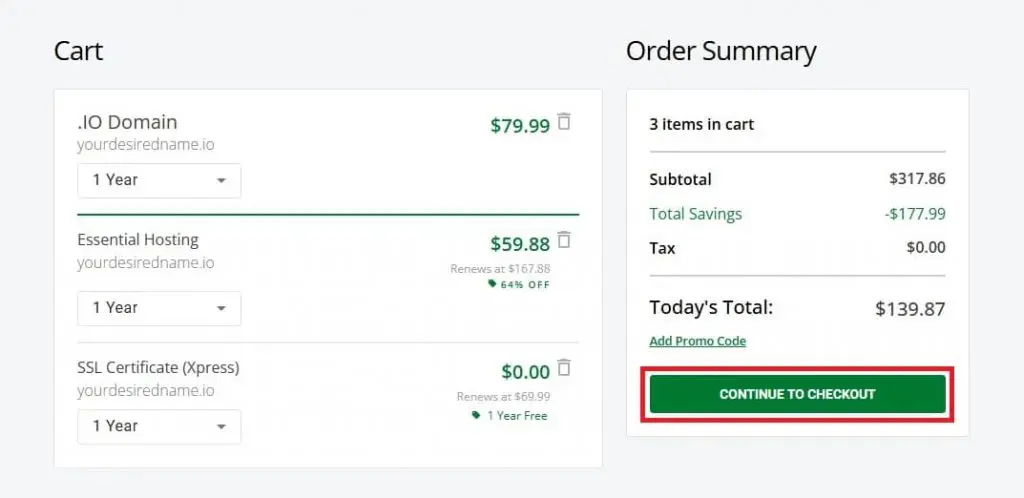Image resolution: width=1024 pixels, height=498 pixels.
Task: Click the $79.99 .IO Domain price
Action: [x=520, y=126]
